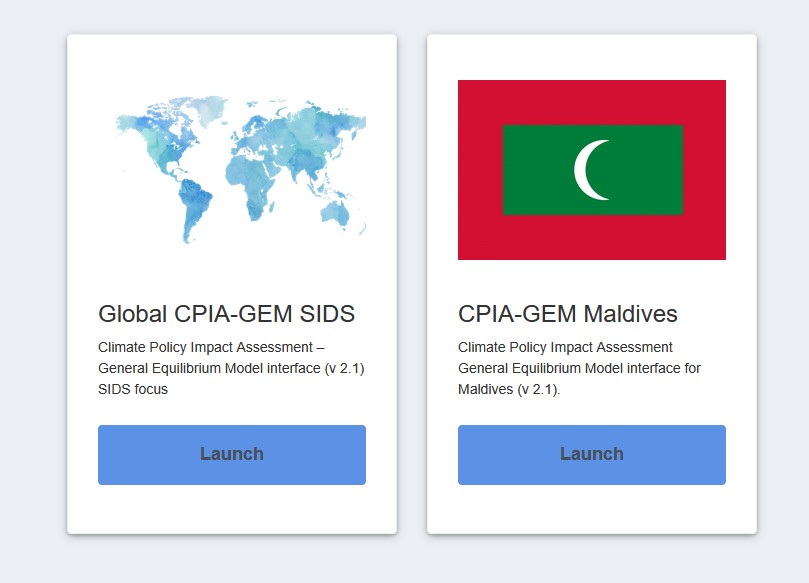Launch the Global CPIA-GEM SIDS app
The width and height of the screenshot is (809, 583).
(231, 454)
